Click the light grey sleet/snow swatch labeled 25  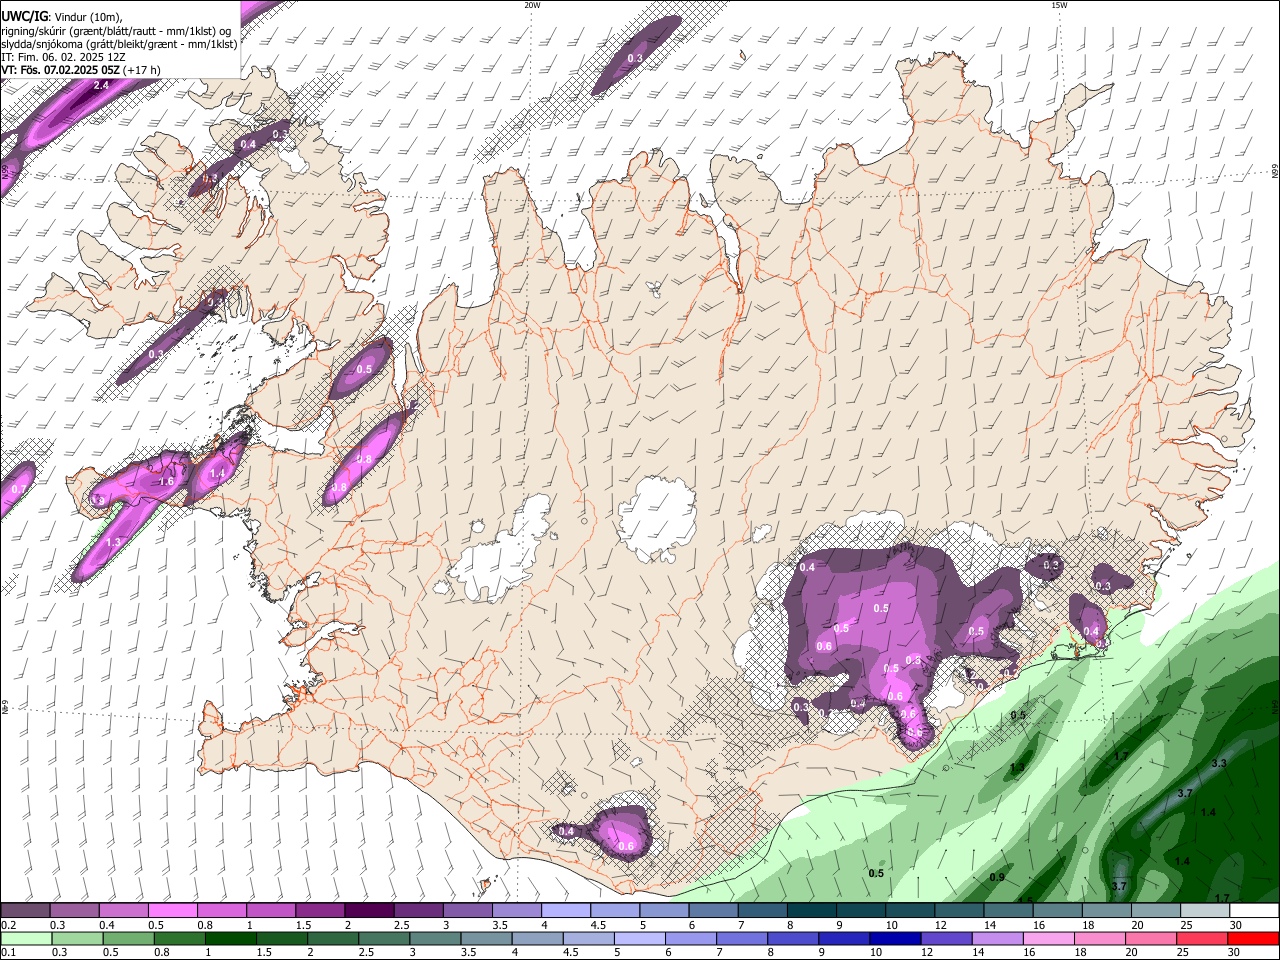pyautogui.click(x=1204, y=910)
